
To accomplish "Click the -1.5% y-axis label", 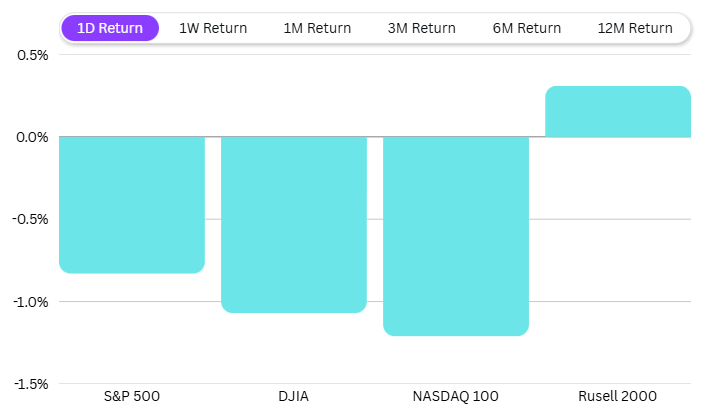I will click(31, 383).
